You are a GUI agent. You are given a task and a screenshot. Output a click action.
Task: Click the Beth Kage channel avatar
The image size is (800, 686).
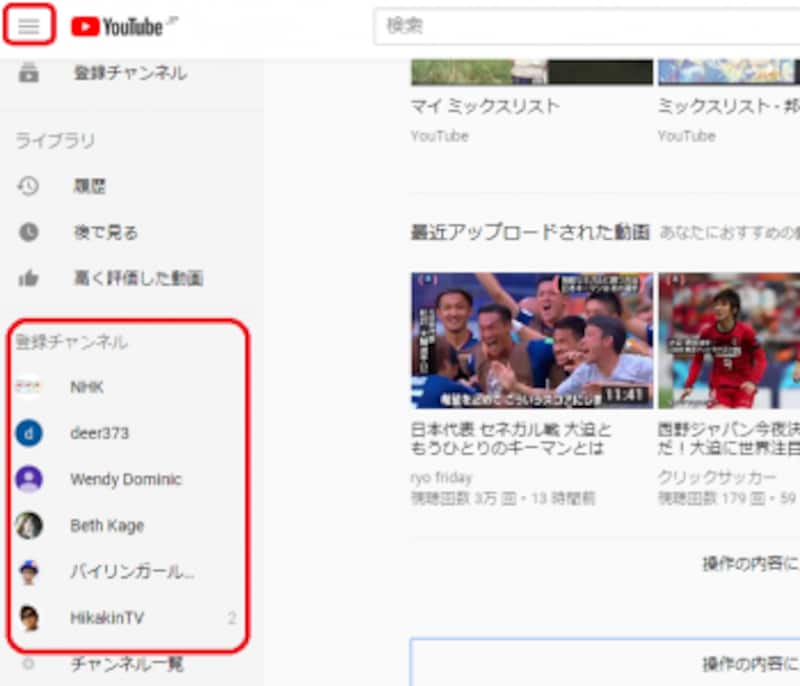(29, 525)
